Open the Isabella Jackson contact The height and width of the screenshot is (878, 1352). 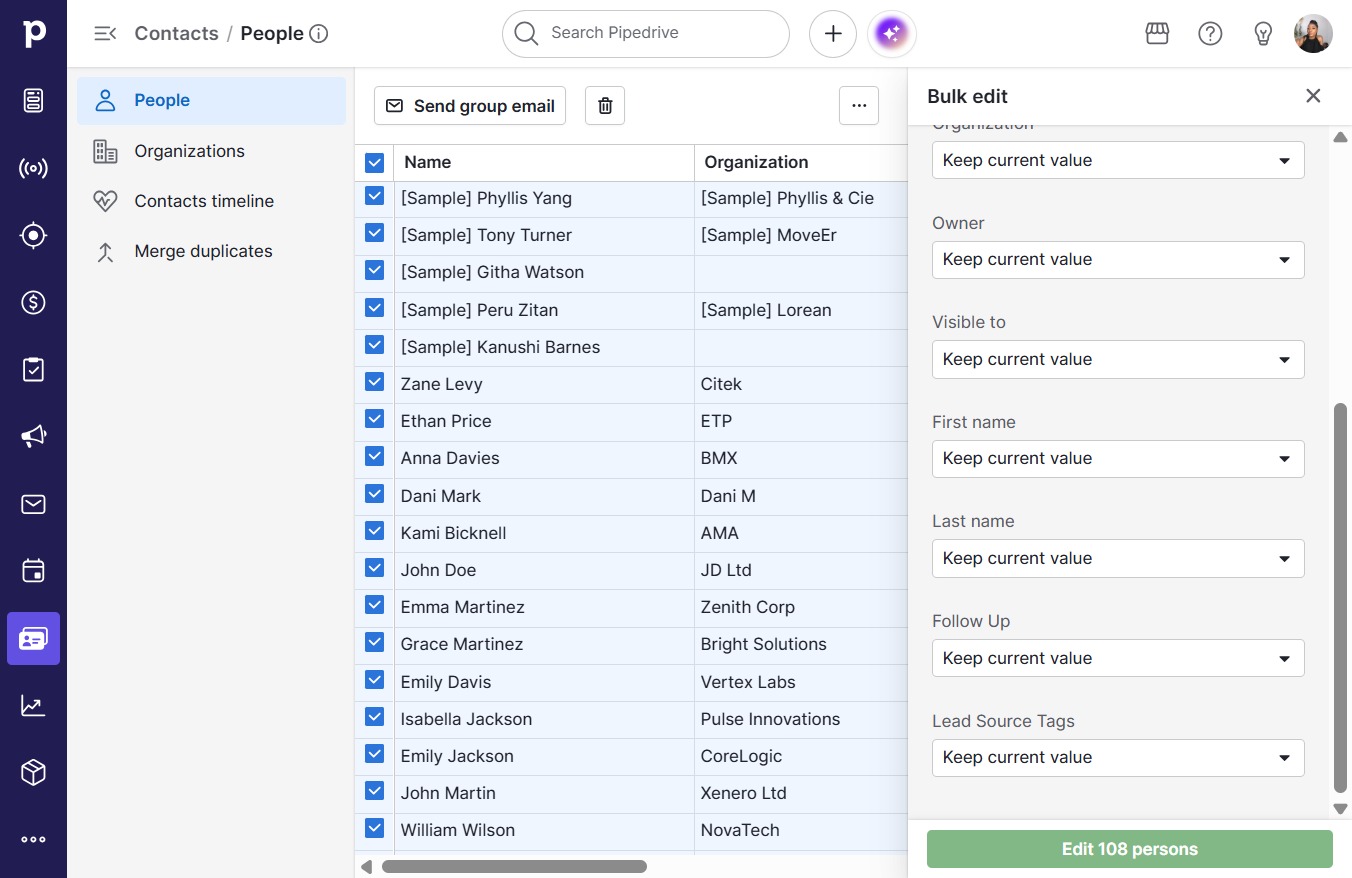point(466,719)
